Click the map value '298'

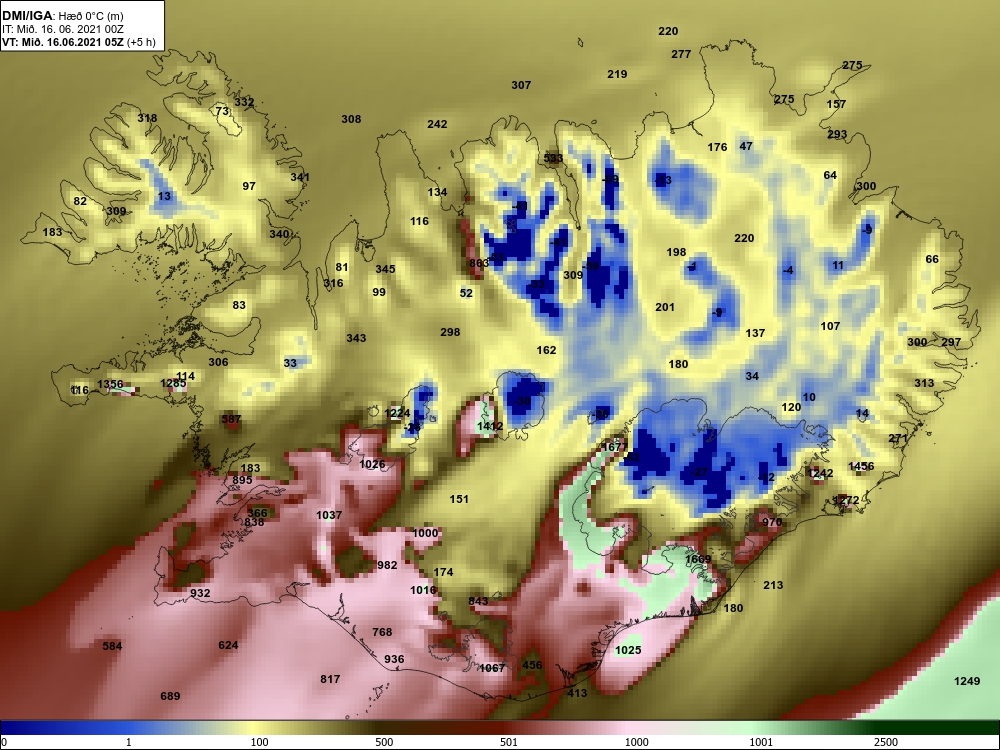pyautogui.click(x=450, y=332)
